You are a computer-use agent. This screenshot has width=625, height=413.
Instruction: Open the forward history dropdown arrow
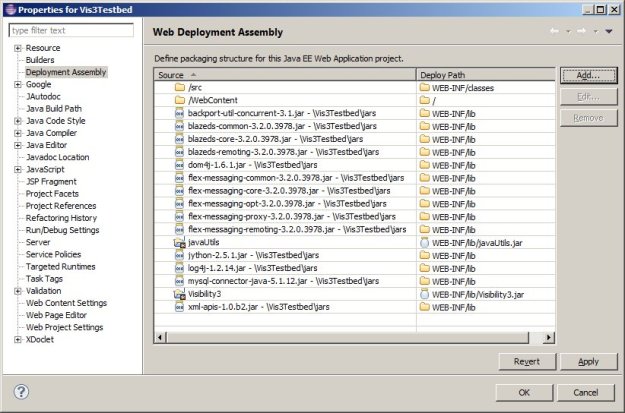point(596,31)
